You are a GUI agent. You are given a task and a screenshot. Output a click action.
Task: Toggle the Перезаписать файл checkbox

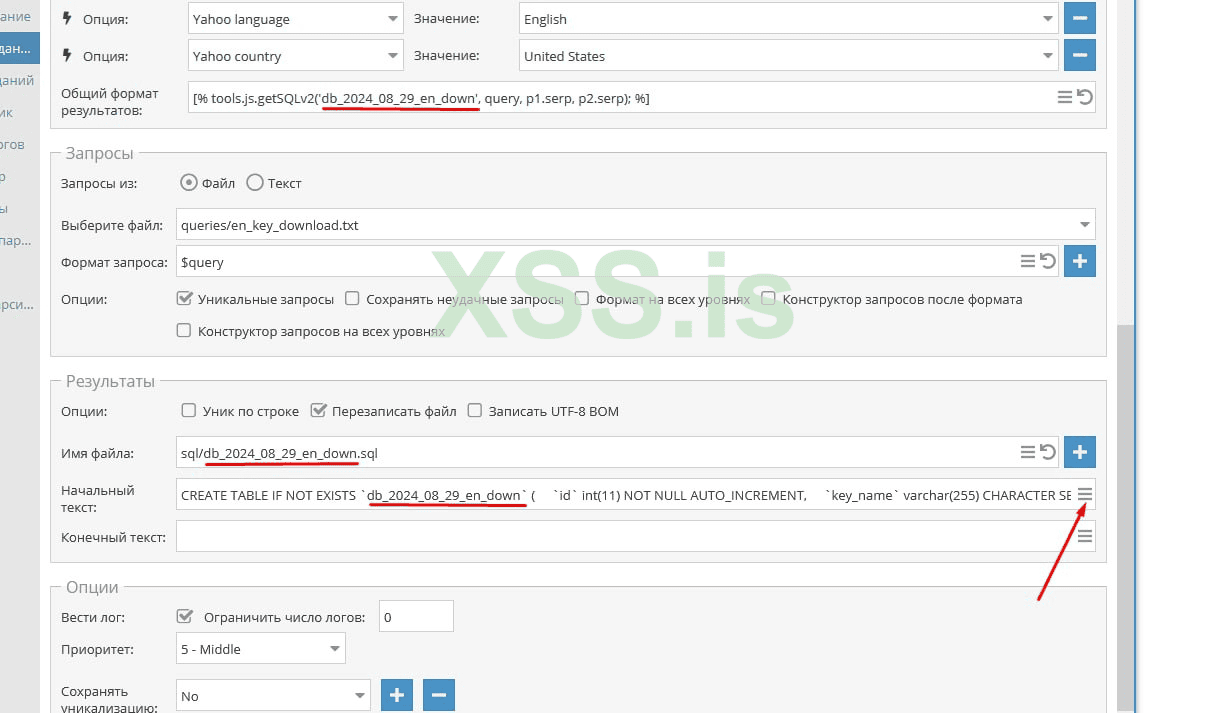tap(319, 410)
